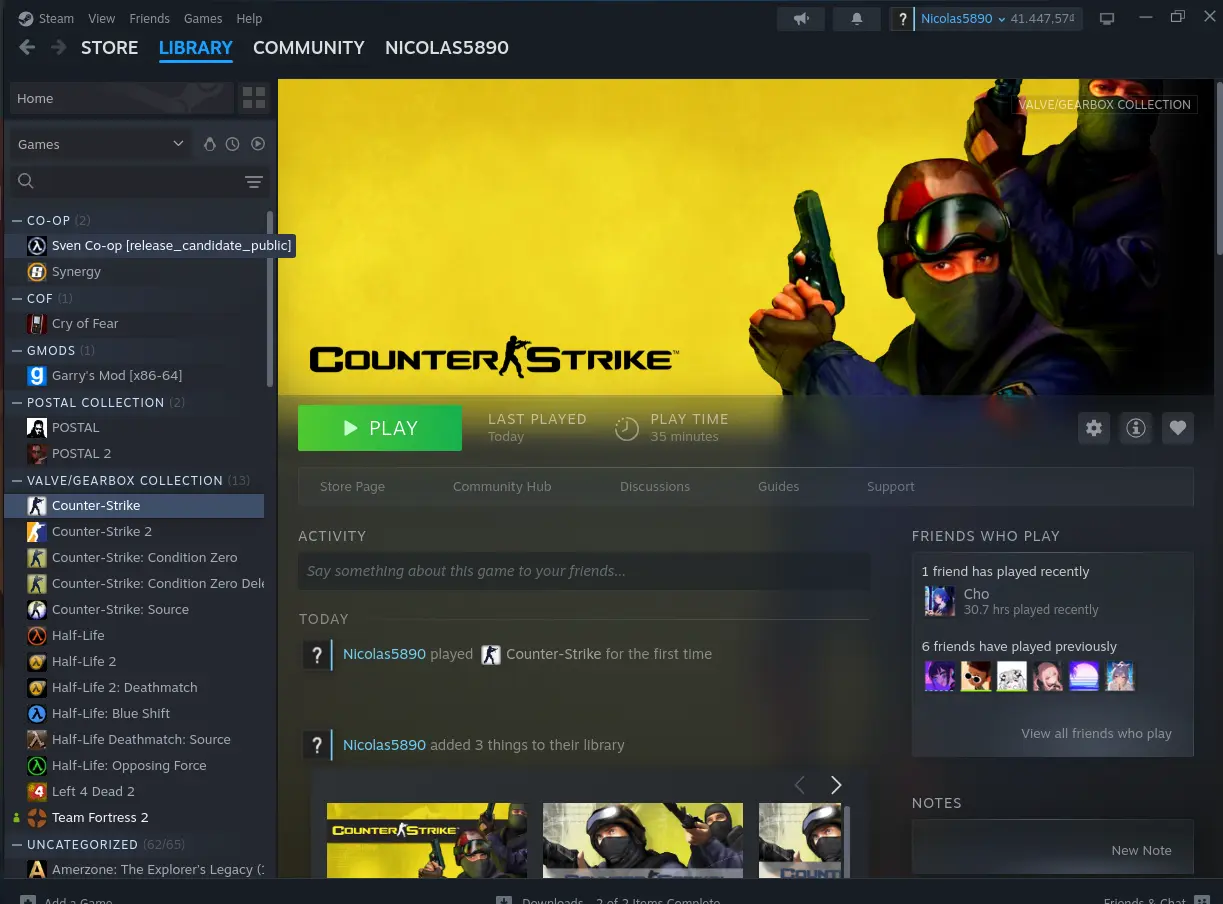Screen dimensions: 1223x904
Task: Switch library to grid collections view
Action: coord(254,98)
